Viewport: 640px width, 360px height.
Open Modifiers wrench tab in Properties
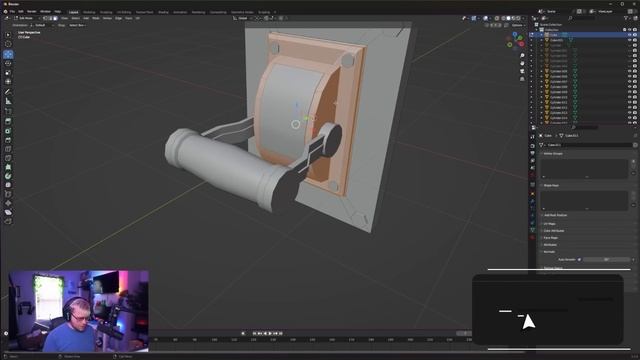(x=533, y=201)
